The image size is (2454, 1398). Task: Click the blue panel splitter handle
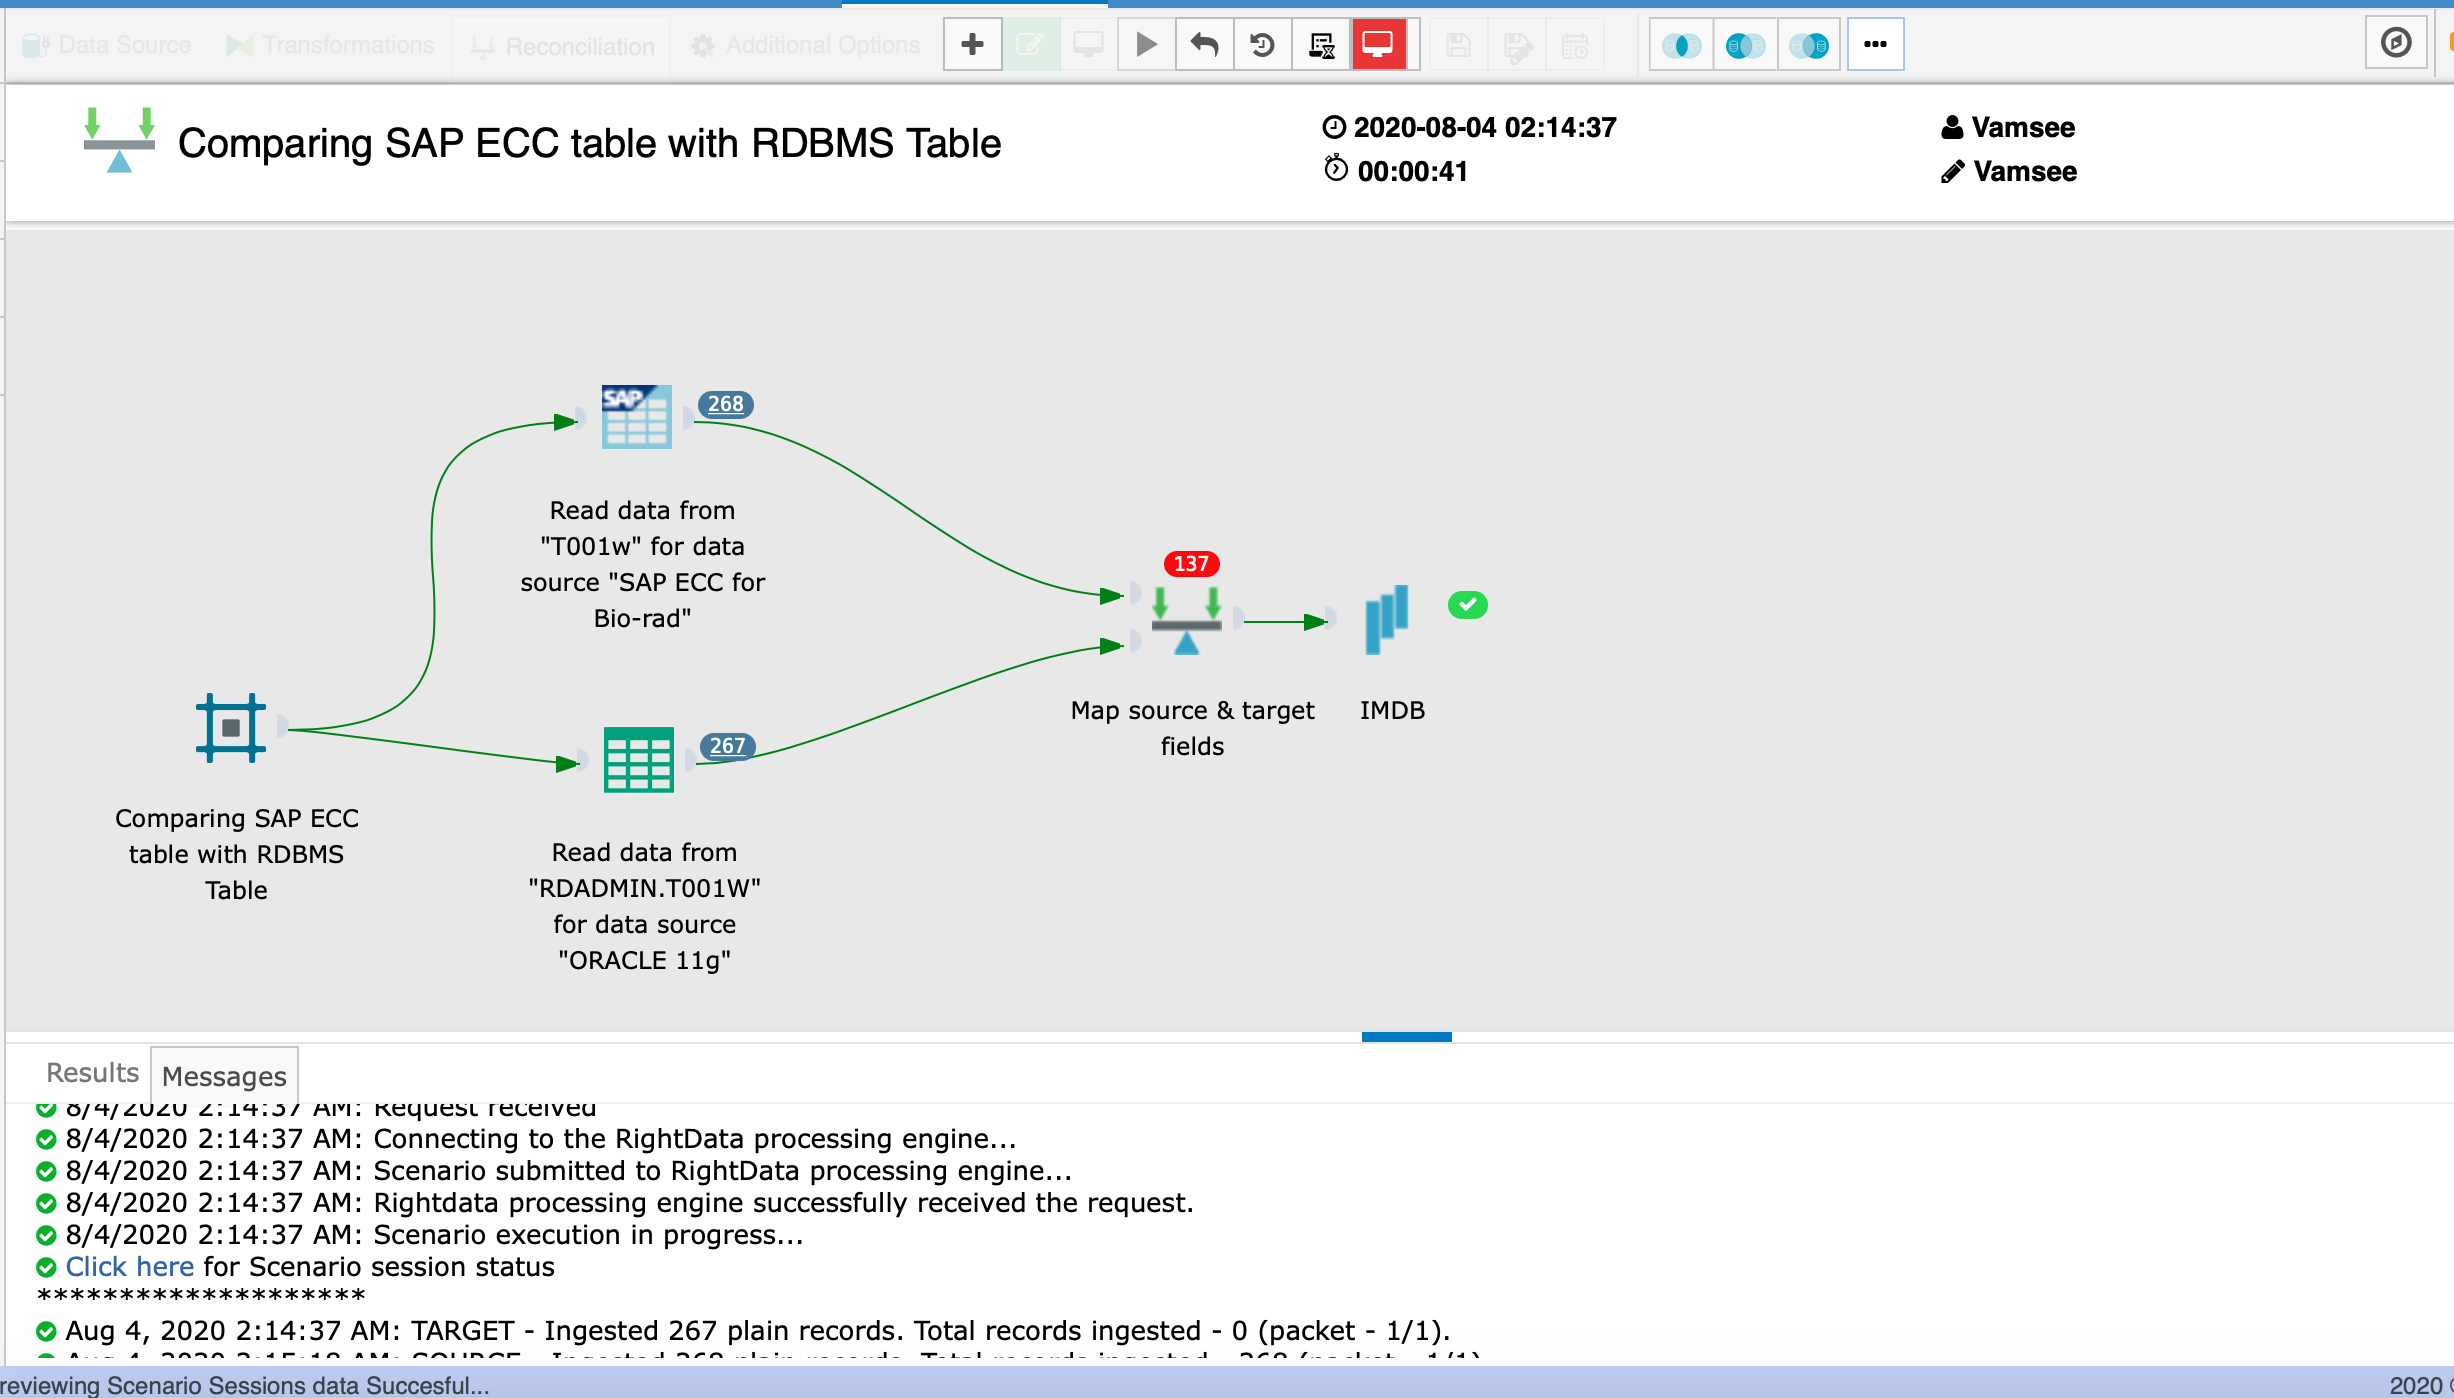(1406, 1037)
